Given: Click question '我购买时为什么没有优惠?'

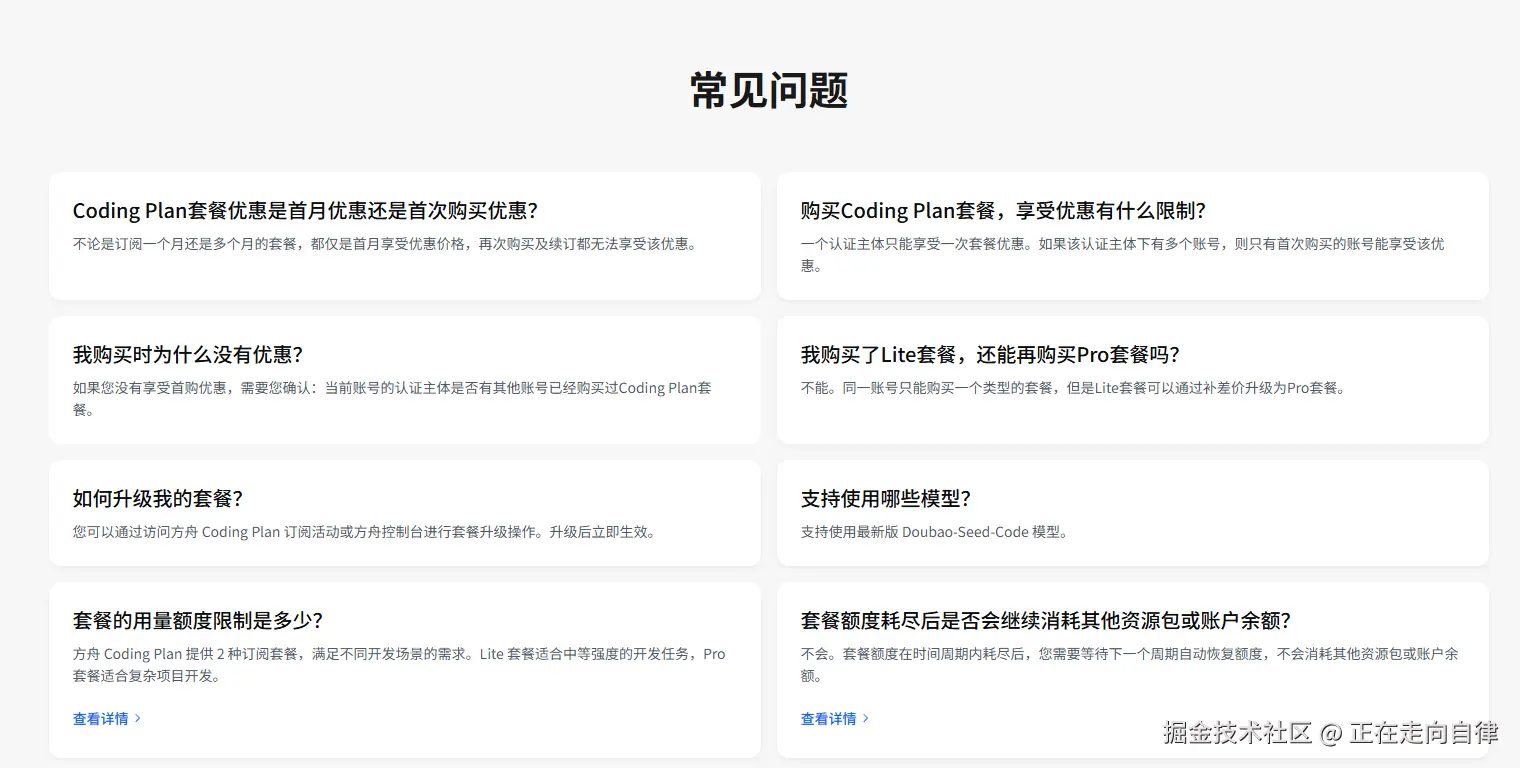Looking at the screenshot, I should [188, 355].
